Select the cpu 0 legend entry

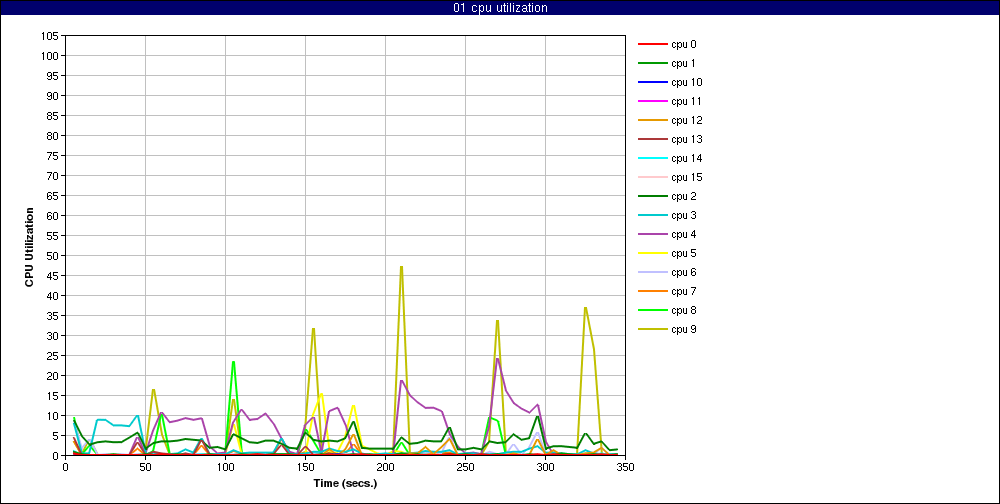[x=667, y=45]
